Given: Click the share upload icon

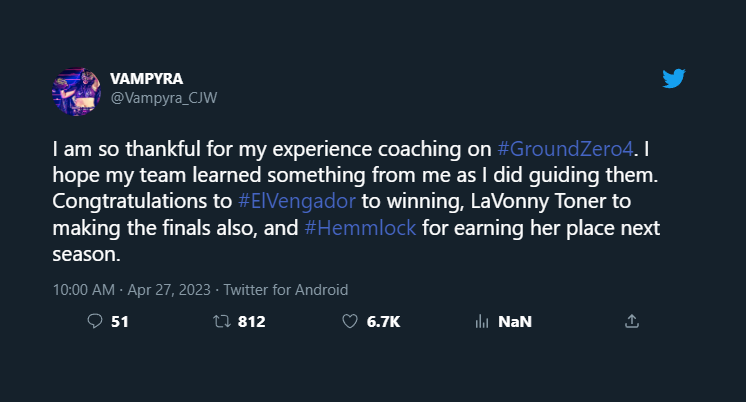Looking at the screenshot, I should coord(631,322).
